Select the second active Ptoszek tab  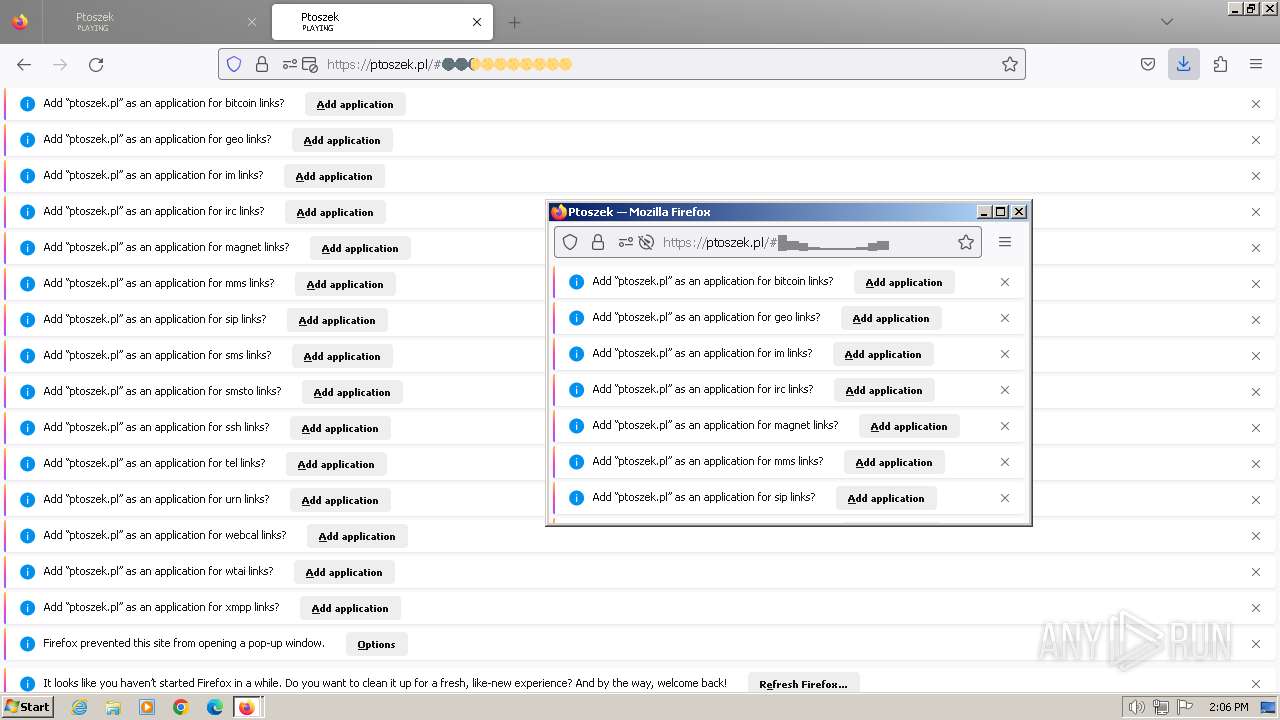coord(380,22)
